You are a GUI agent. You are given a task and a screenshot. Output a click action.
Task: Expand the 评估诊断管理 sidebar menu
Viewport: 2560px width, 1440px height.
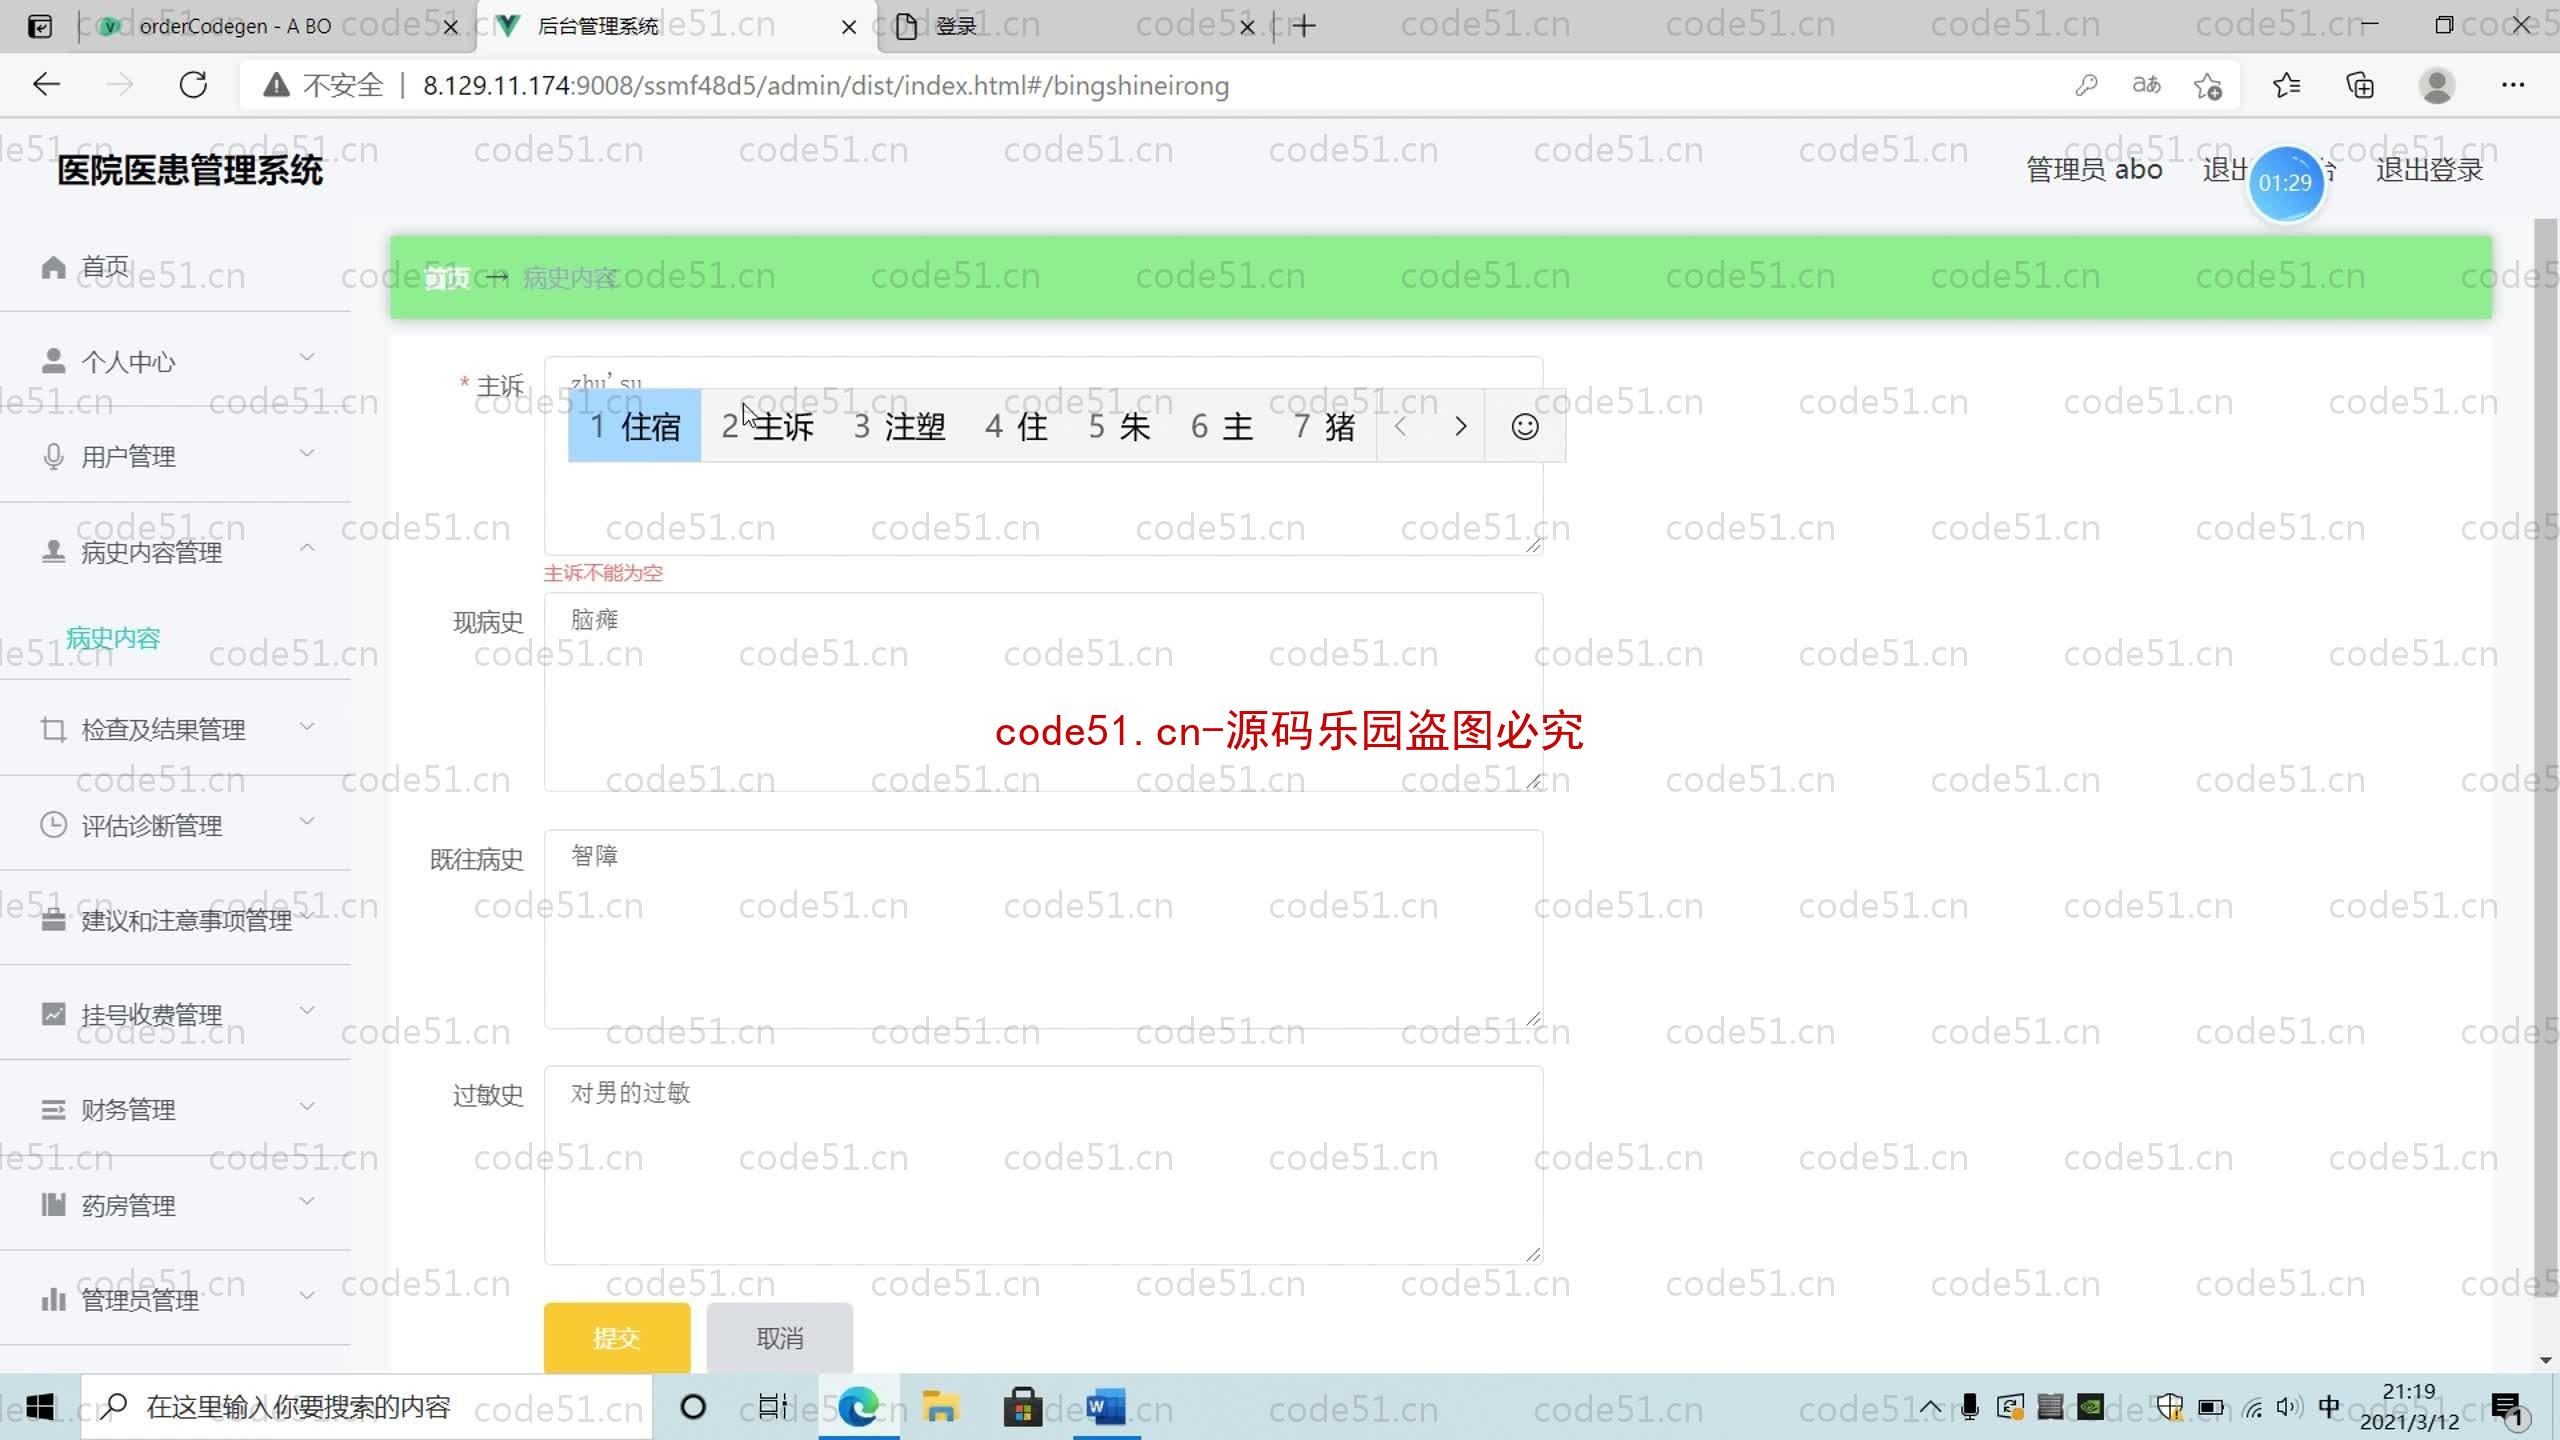point(175,825)
